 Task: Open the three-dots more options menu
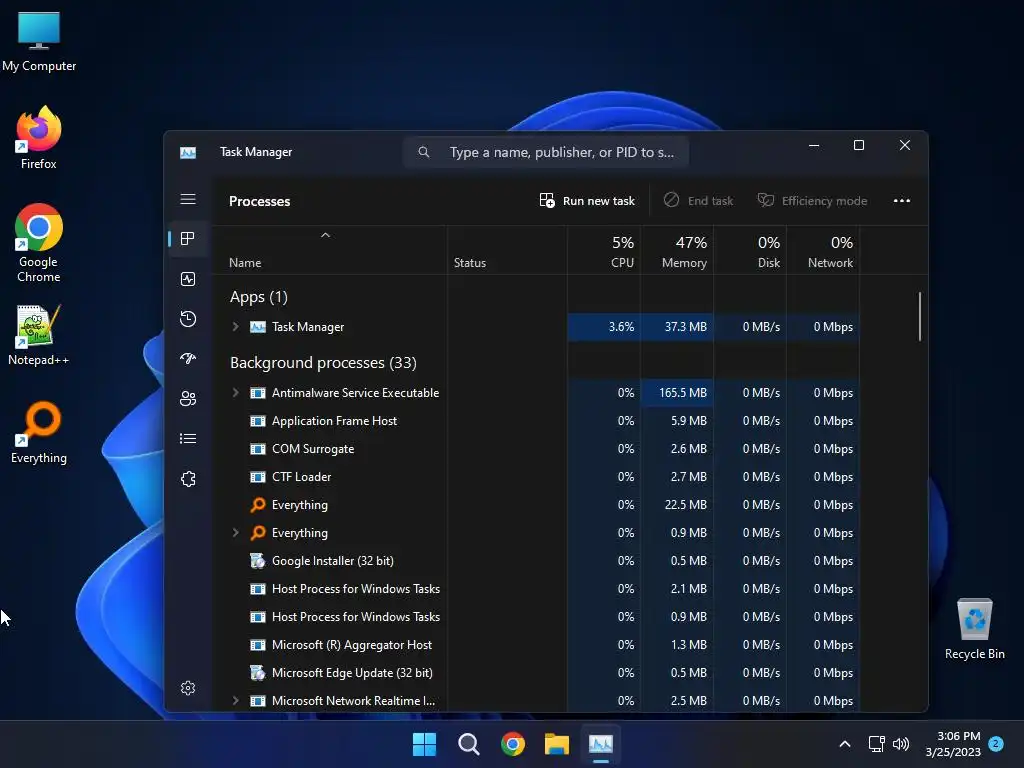902,200
